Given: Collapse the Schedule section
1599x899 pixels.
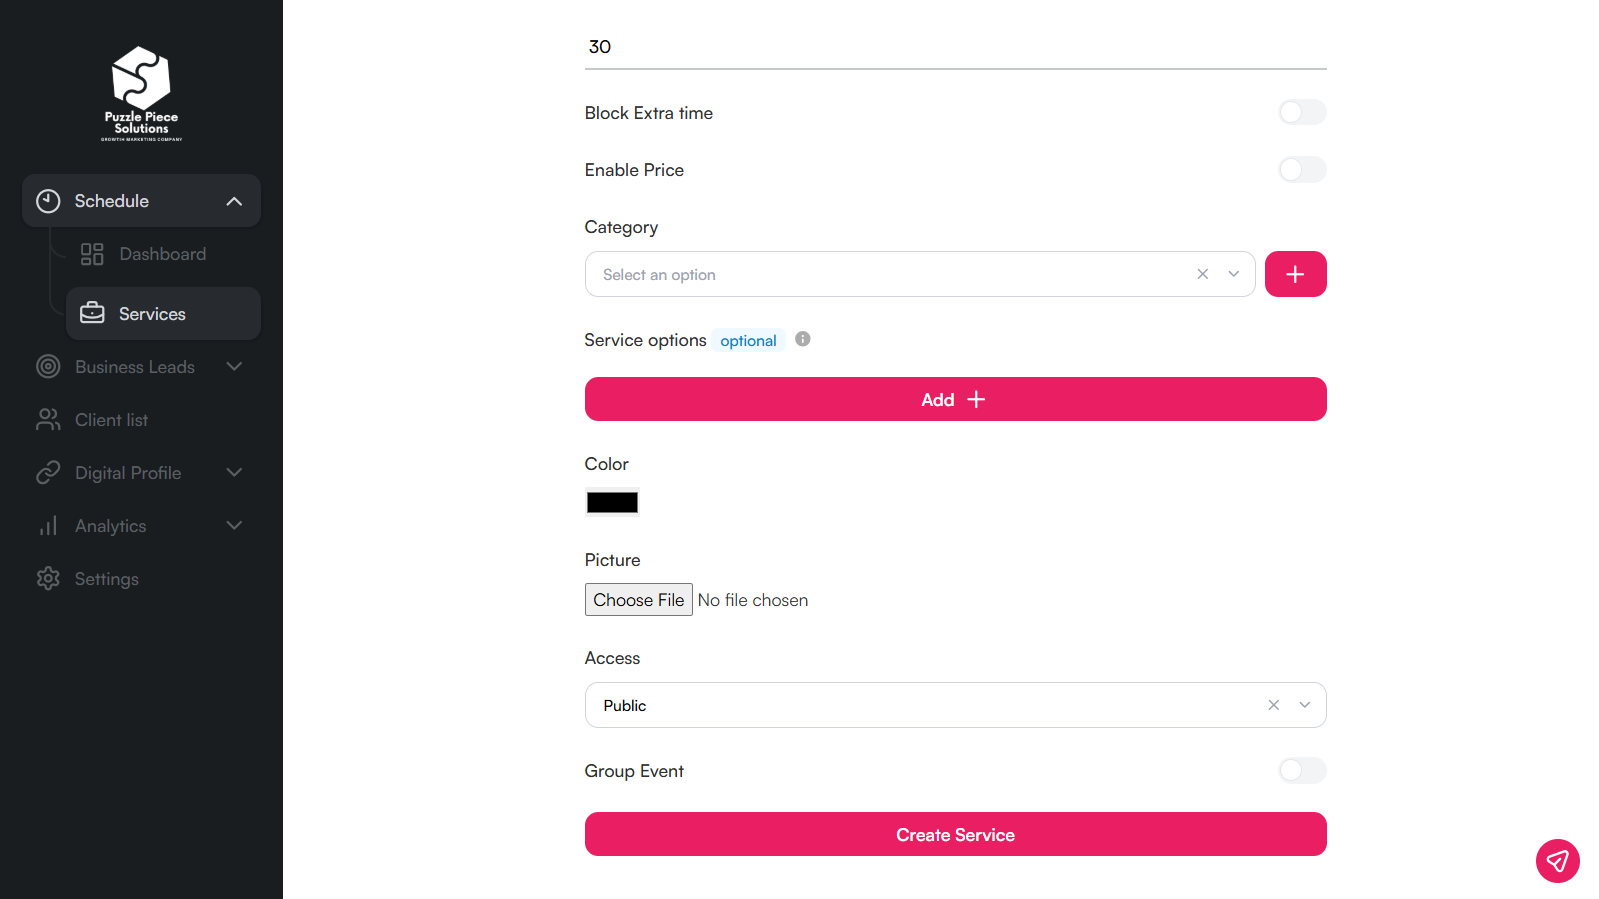Looking at the screenshot, I should click(x=234, y=200).
